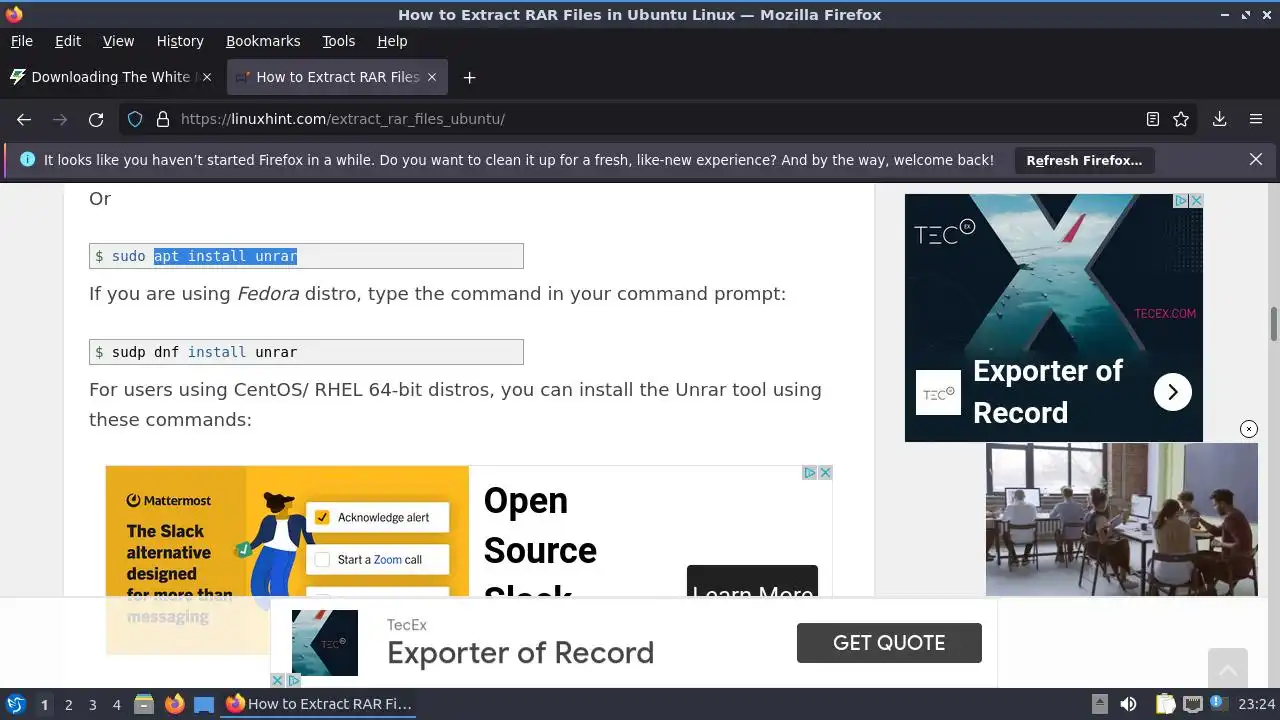Open the Tools menu

click(x=338, y=41)
